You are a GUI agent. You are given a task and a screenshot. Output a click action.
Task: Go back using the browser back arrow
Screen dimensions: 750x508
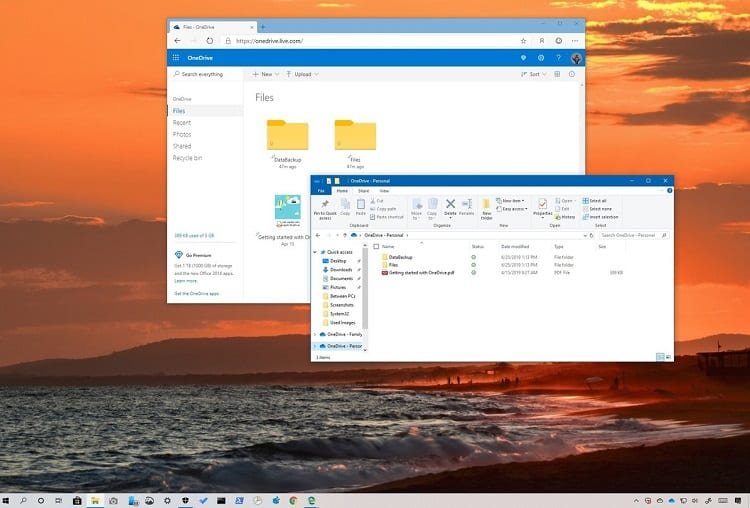coord(177,41)
